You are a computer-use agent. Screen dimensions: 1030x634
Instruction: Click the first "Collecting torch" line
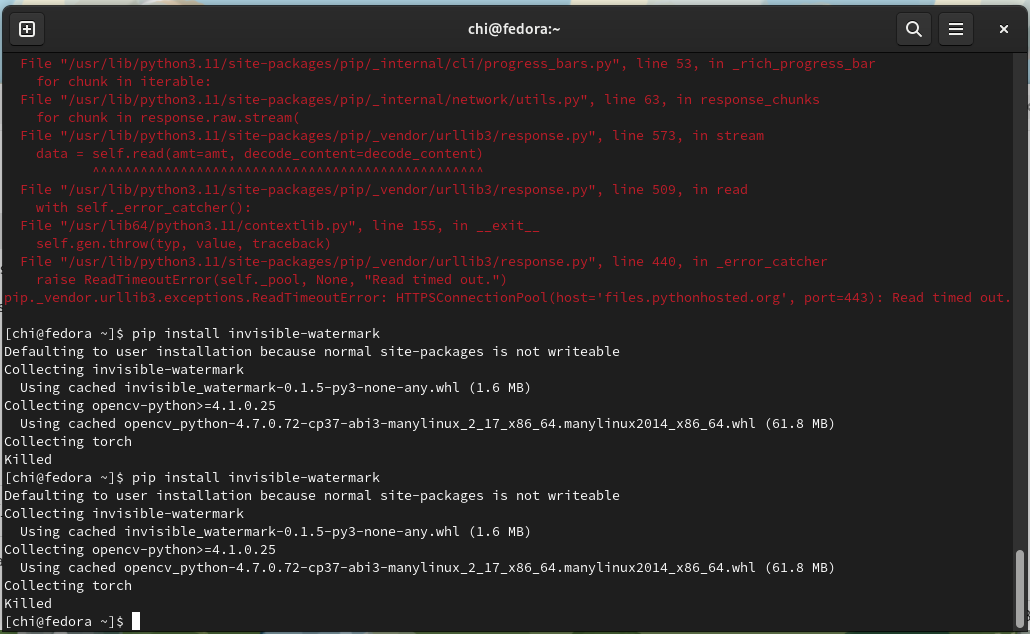coord(68,442)
